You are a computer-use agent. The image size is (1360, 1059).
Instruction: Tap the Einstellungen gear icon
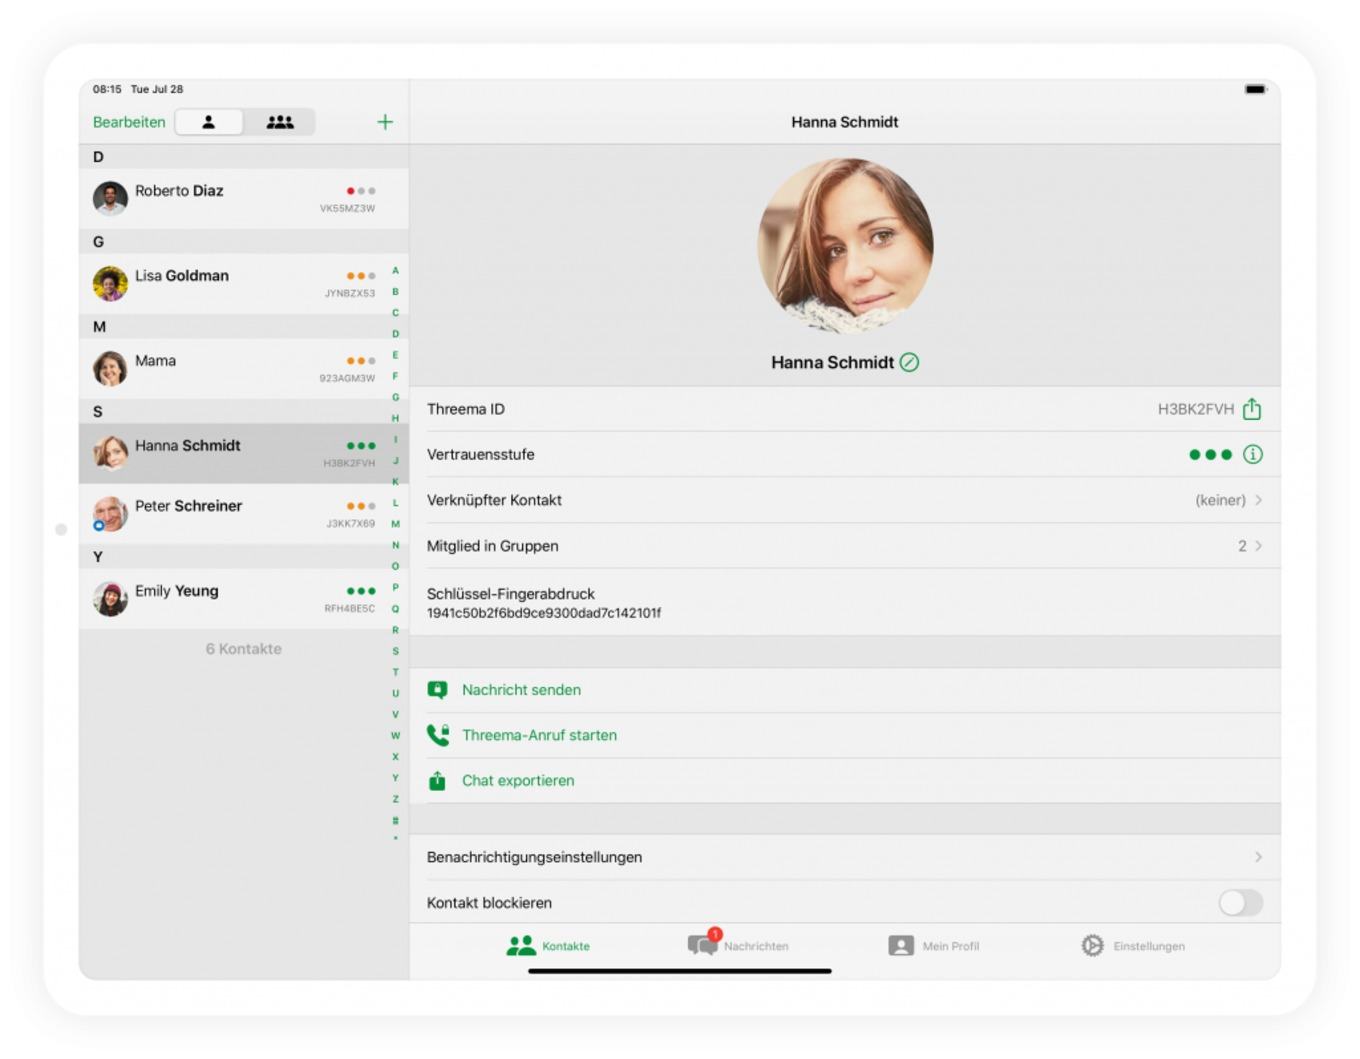pos(1092,946)
